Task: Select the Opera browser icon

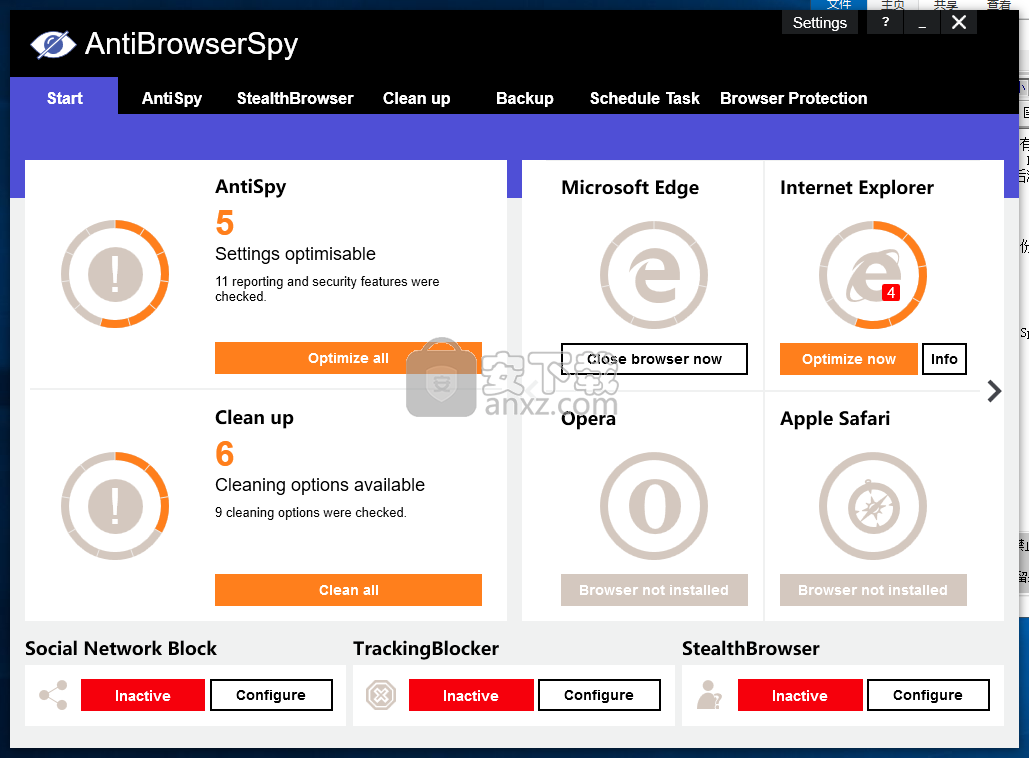Action: click(654, 506)
